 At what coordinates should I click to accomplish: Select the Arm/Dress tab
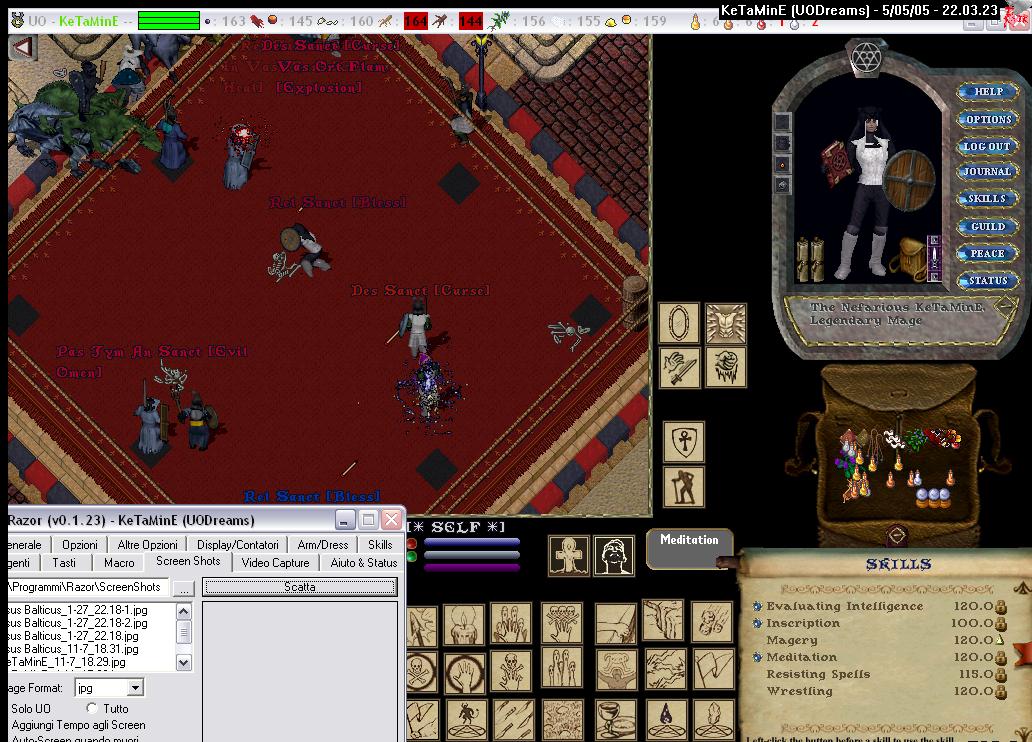[322, 544]
